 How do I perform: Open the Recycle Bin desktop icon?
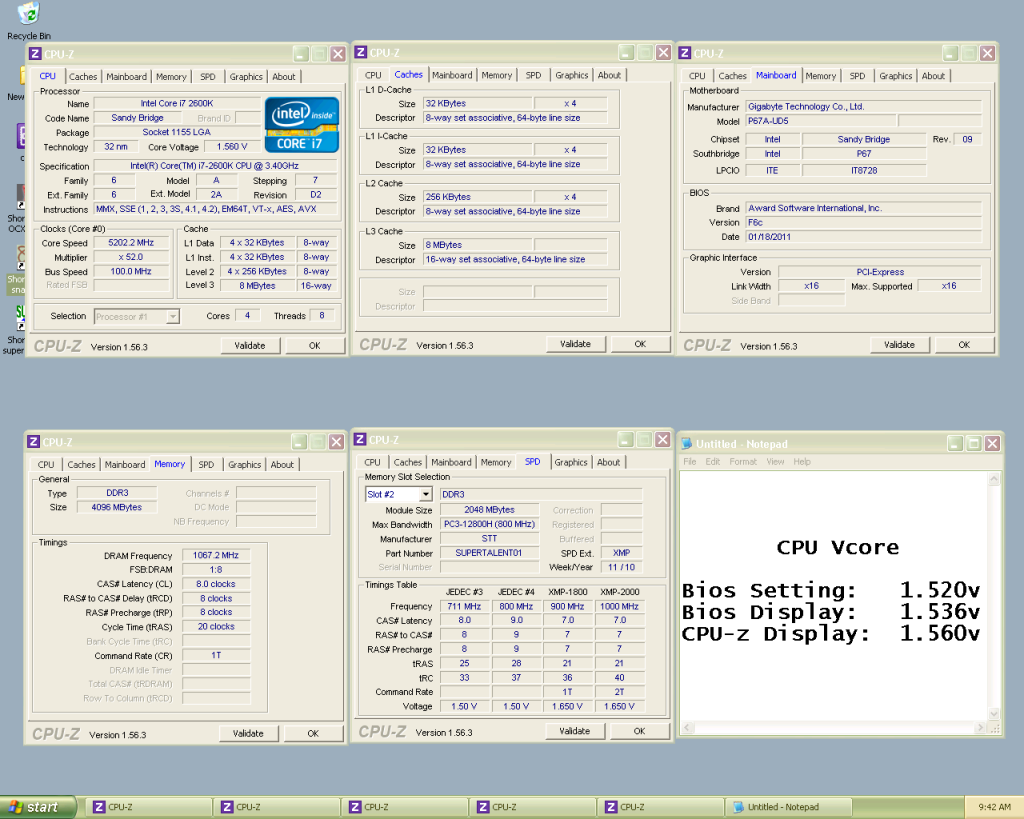click(29, 20)
